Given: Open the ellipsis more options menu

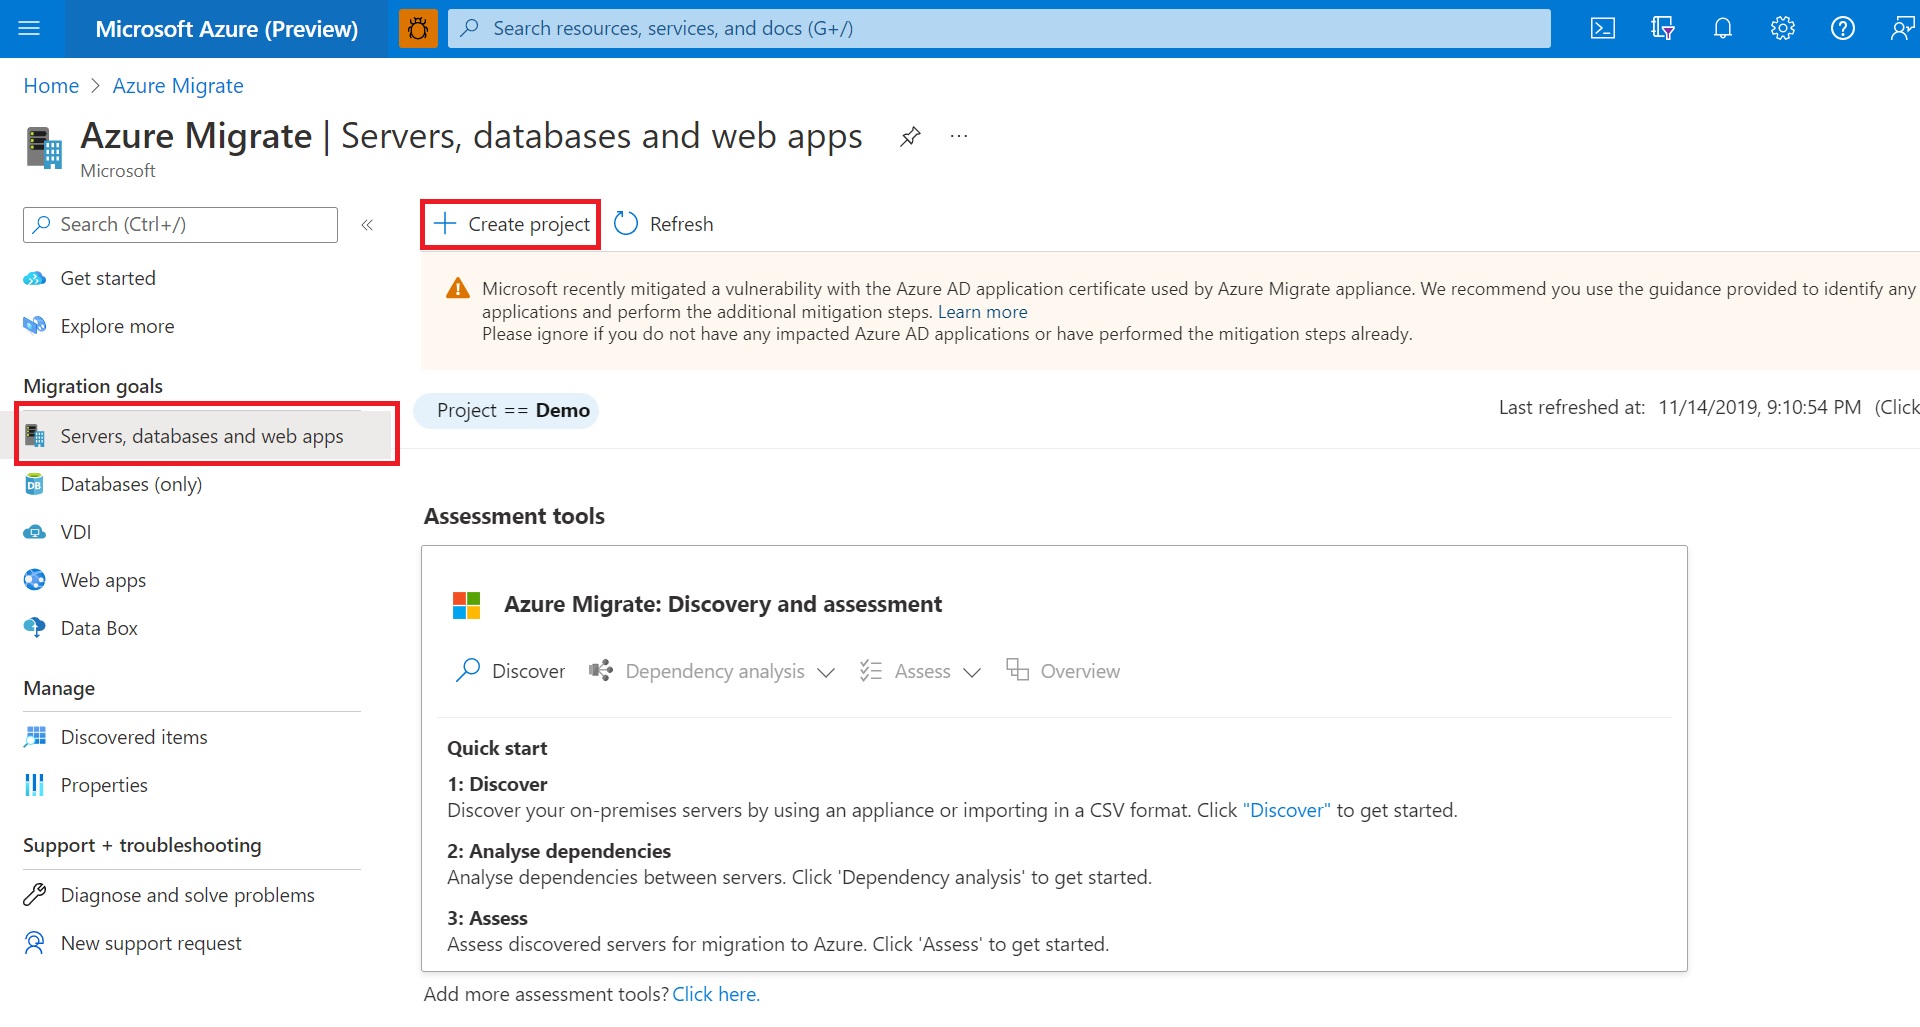Looking at the screenshot, I should 959,136.
